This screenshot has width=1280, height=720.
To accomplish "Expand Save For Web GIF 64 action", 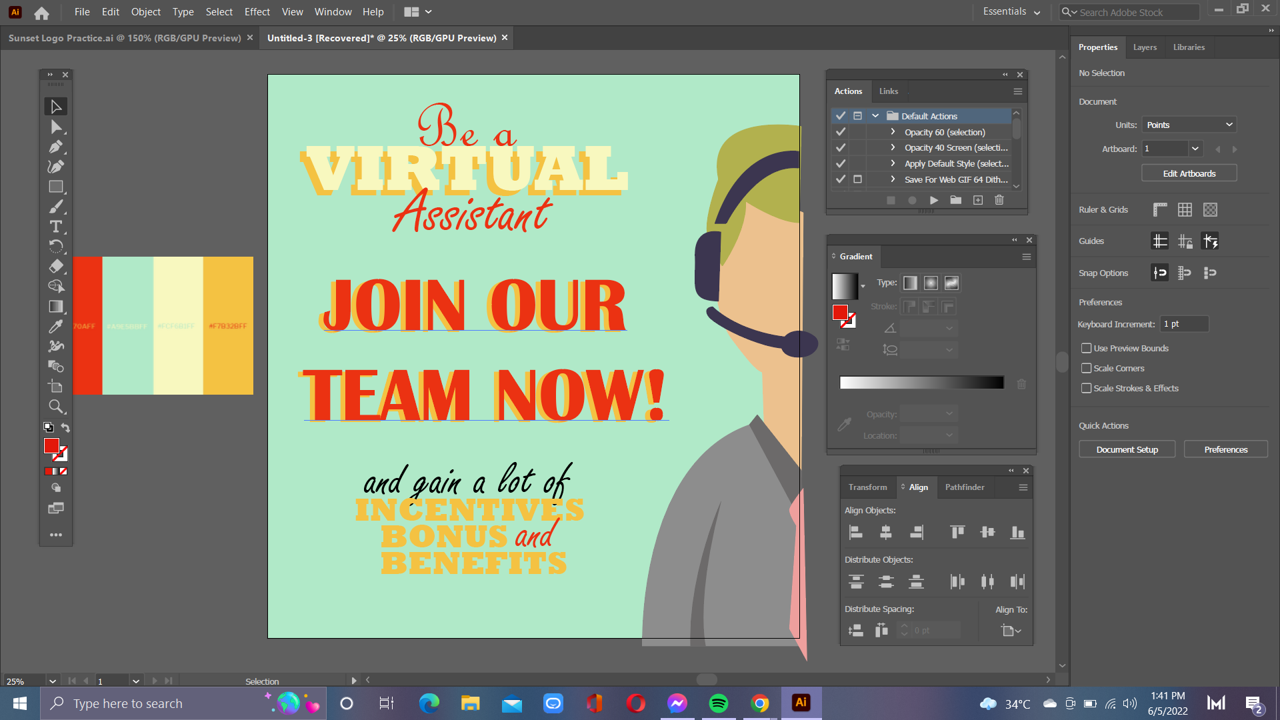I will point(893,179).
